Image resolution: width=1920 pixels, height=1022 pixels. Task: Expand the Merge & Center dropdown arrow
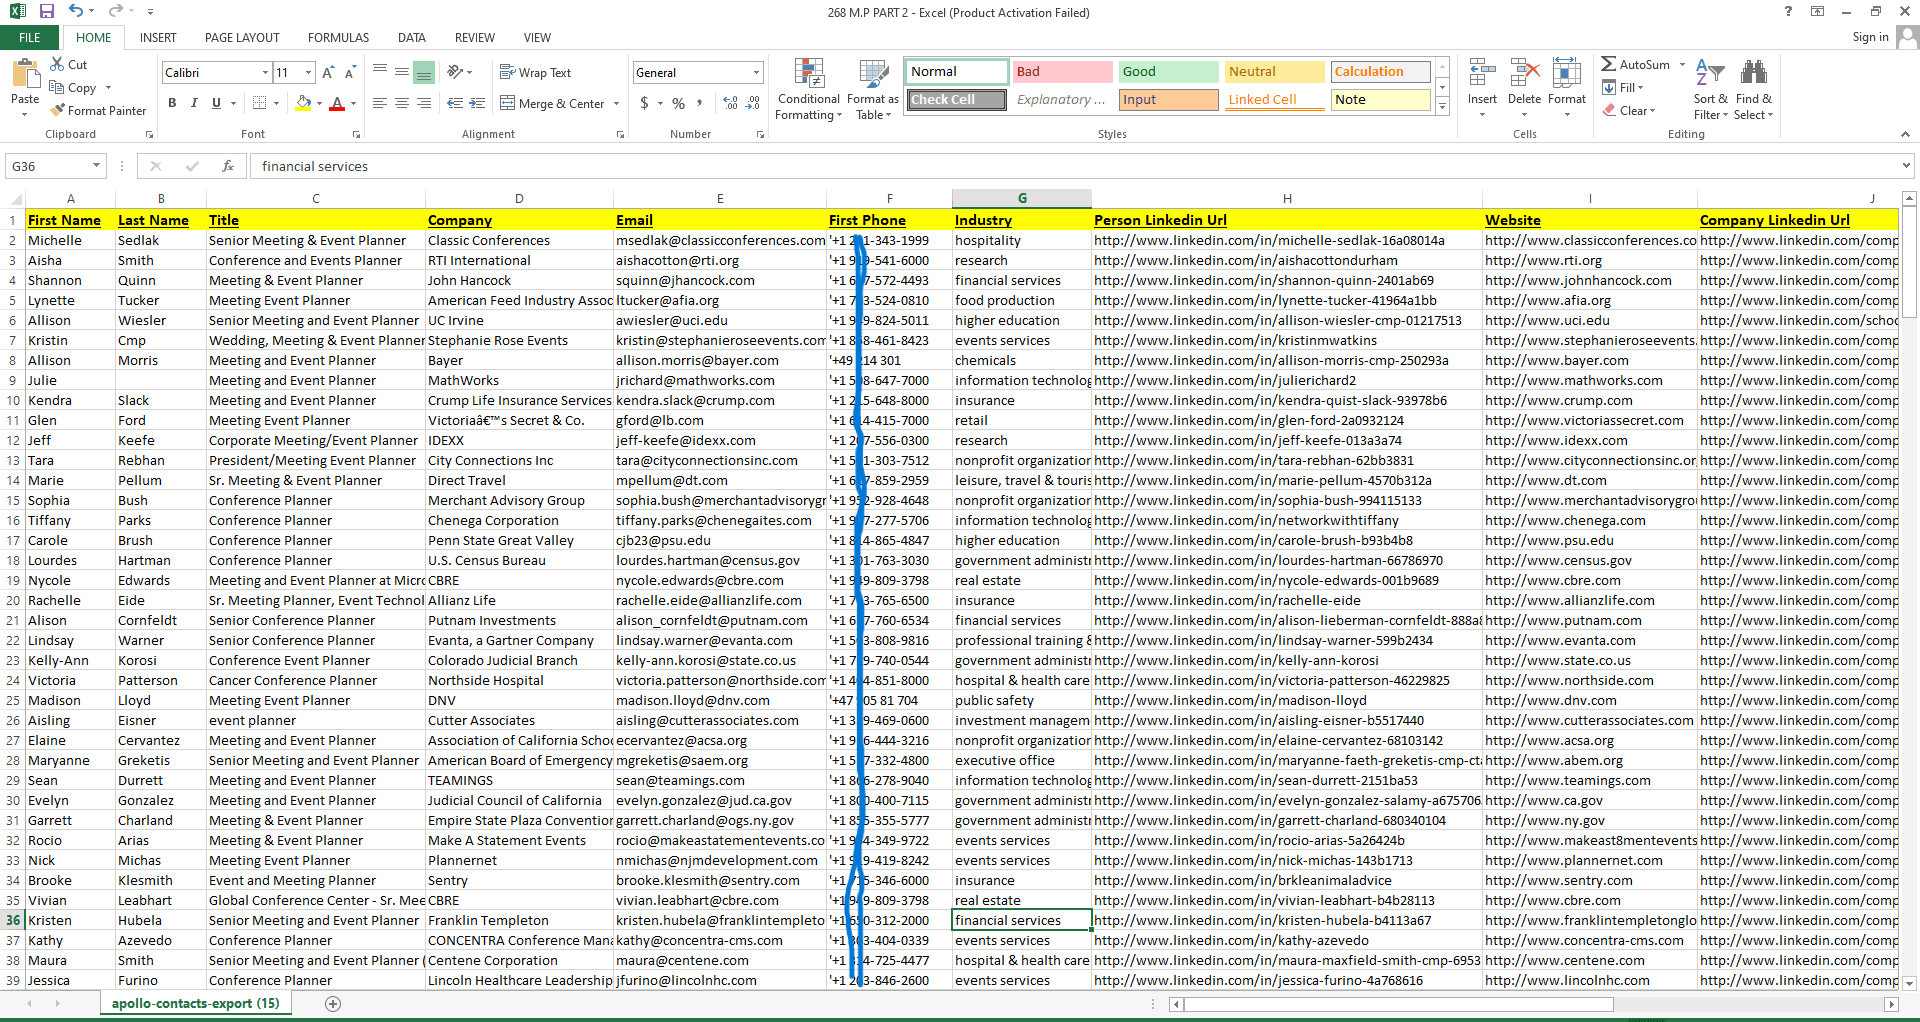pos(617,103)
